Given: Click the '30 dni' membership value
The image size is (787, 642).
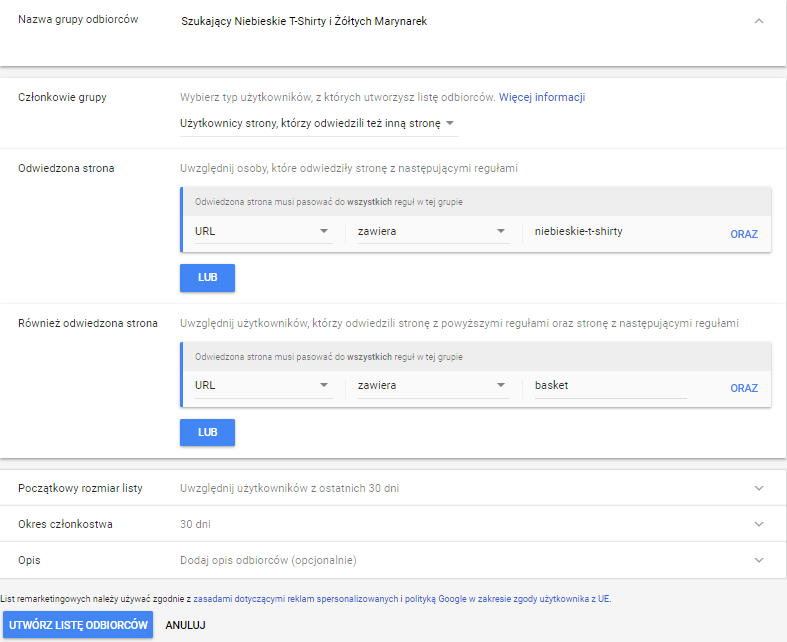Looking at the screenshot, I should [x=195, y=525].
